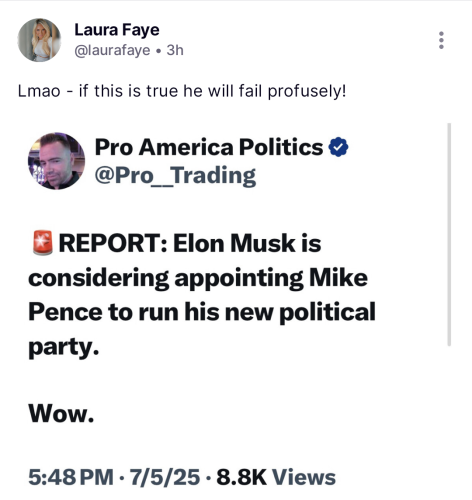The image size is (472, 500).
Task: Click the 5:48 PM time stamp
Action: coord(71,477)
